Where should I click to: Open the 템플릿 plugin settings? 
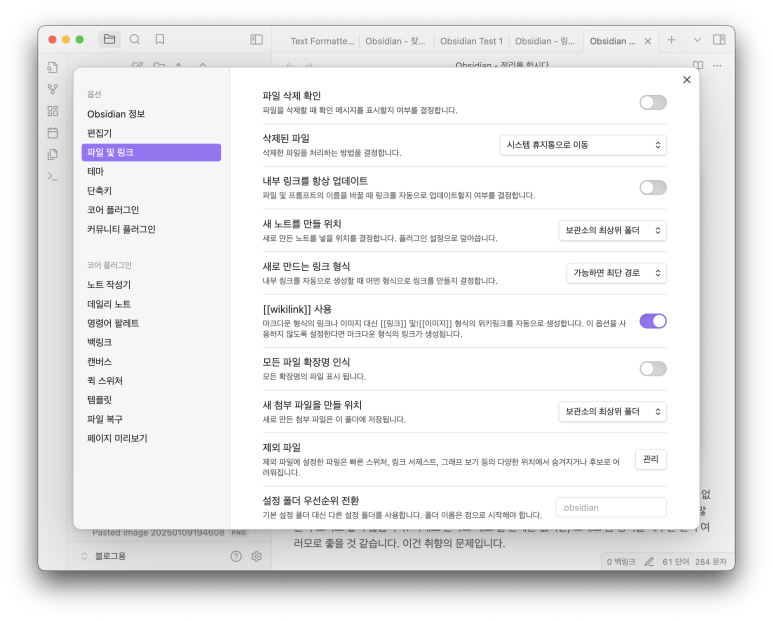point(151,400)
